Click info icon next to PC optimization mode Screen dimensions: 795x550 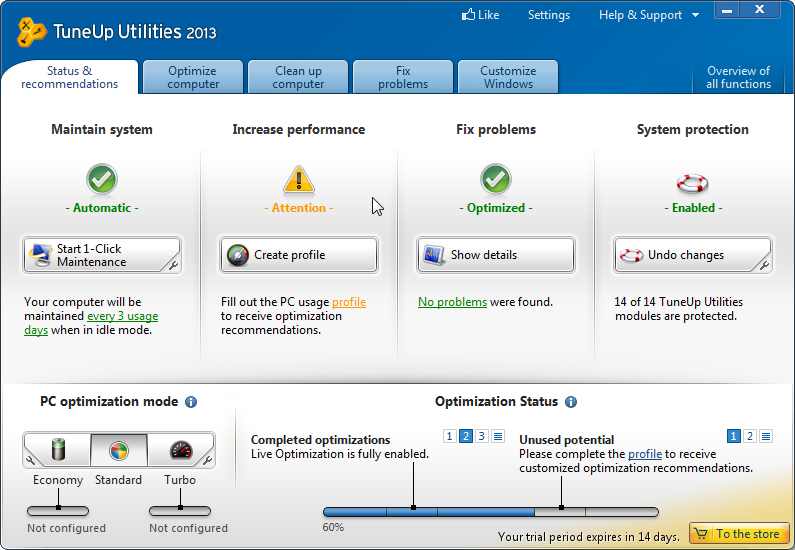191,402
